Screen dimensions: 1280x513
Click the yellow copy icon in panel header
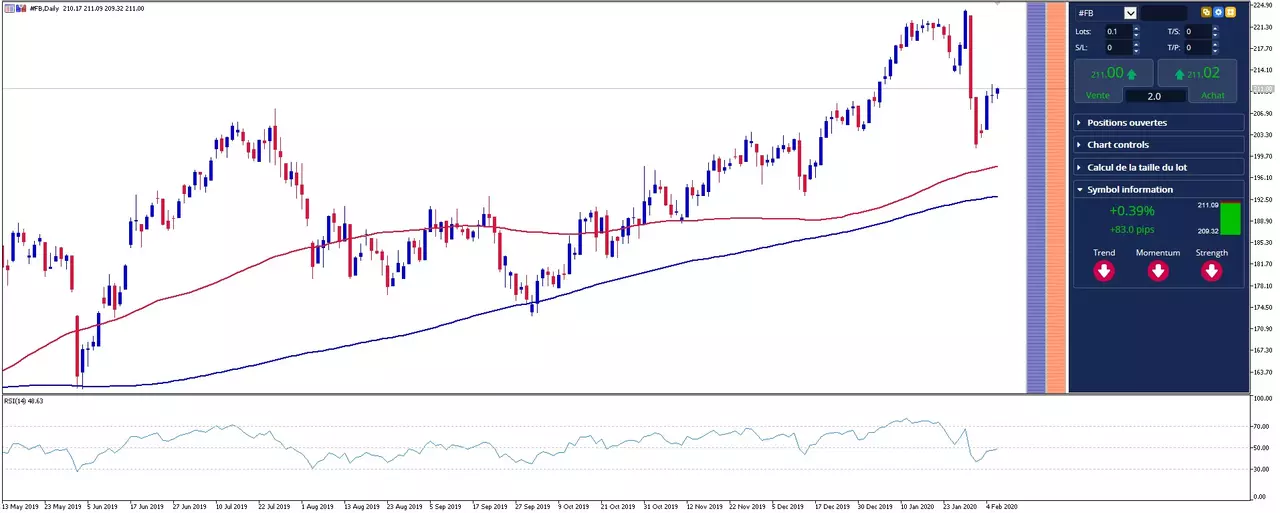(1207, 12)
